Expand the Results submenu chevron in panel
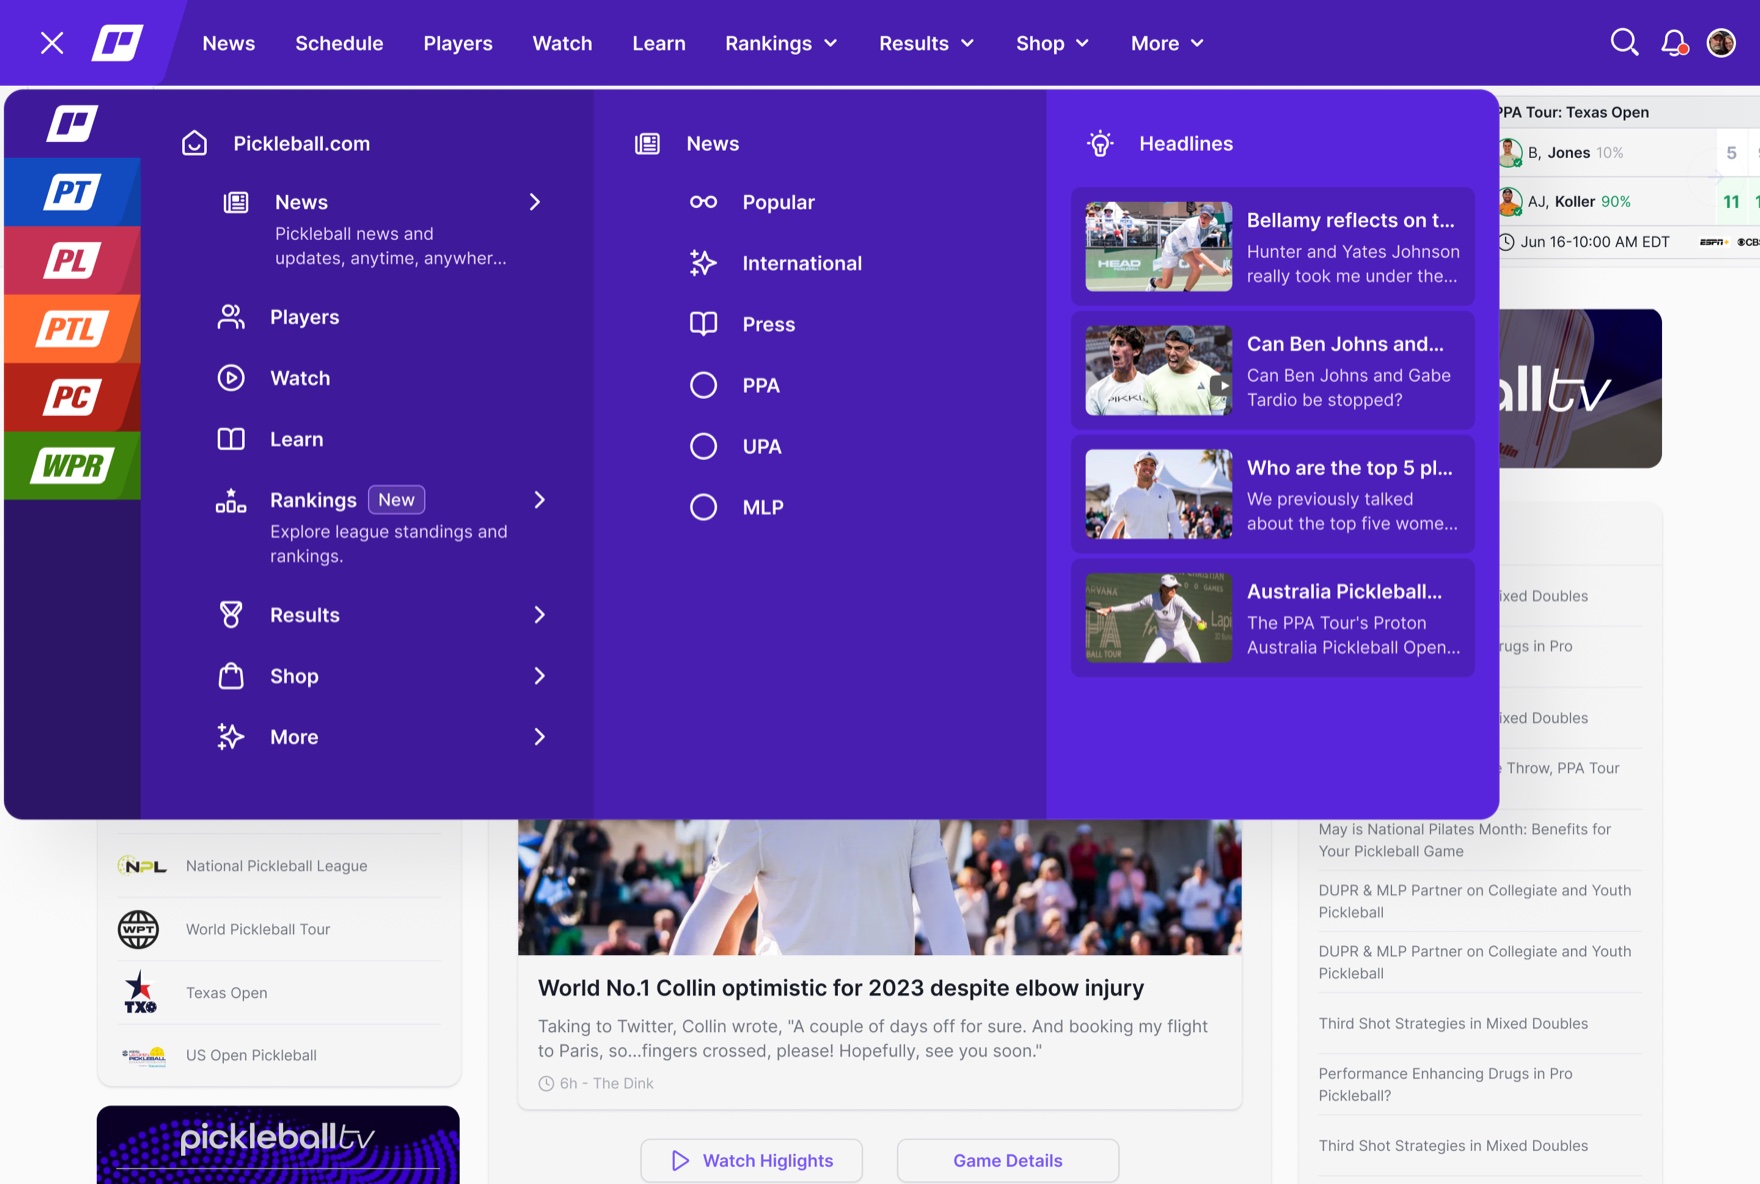The height and width of the screenshot is (1184, 1760). (540, 615)
